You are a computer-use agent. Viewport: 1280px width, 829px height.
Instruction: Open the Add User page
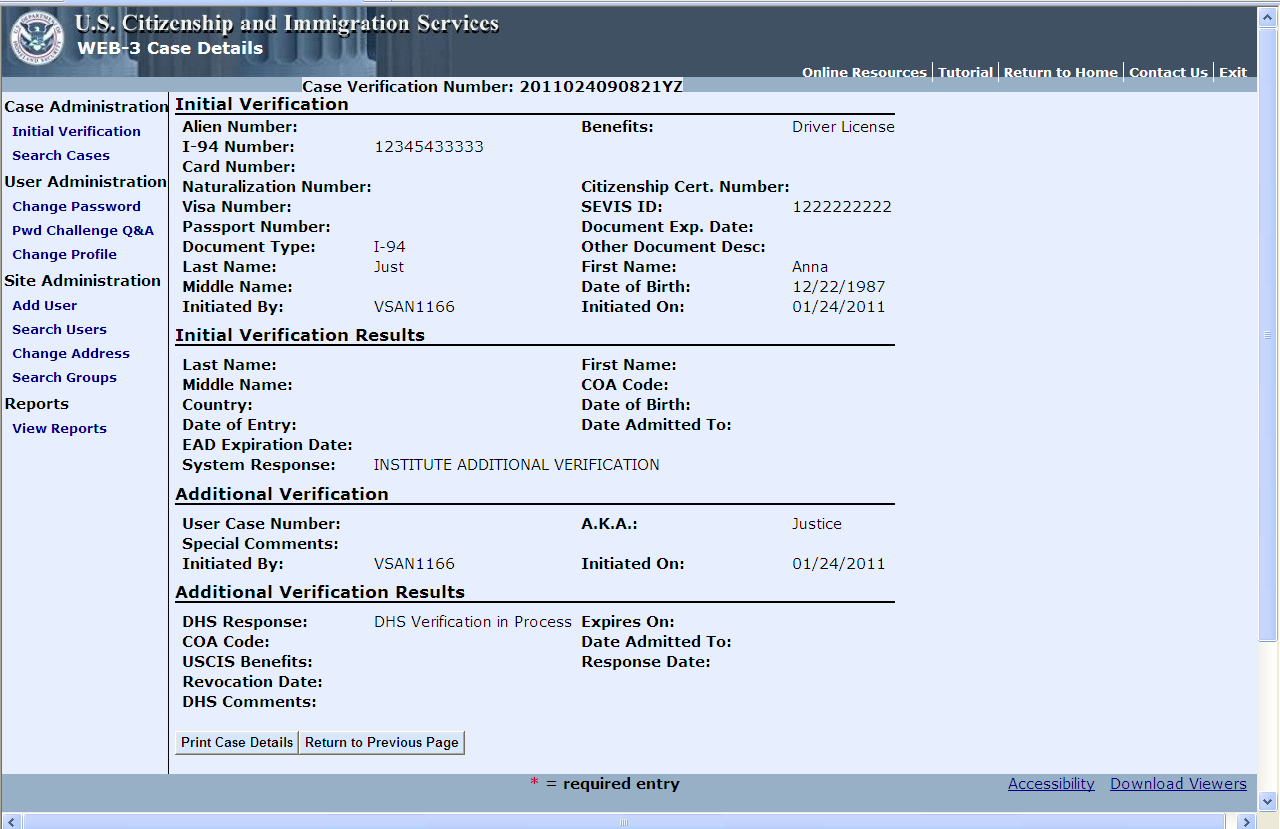point(44,305)
